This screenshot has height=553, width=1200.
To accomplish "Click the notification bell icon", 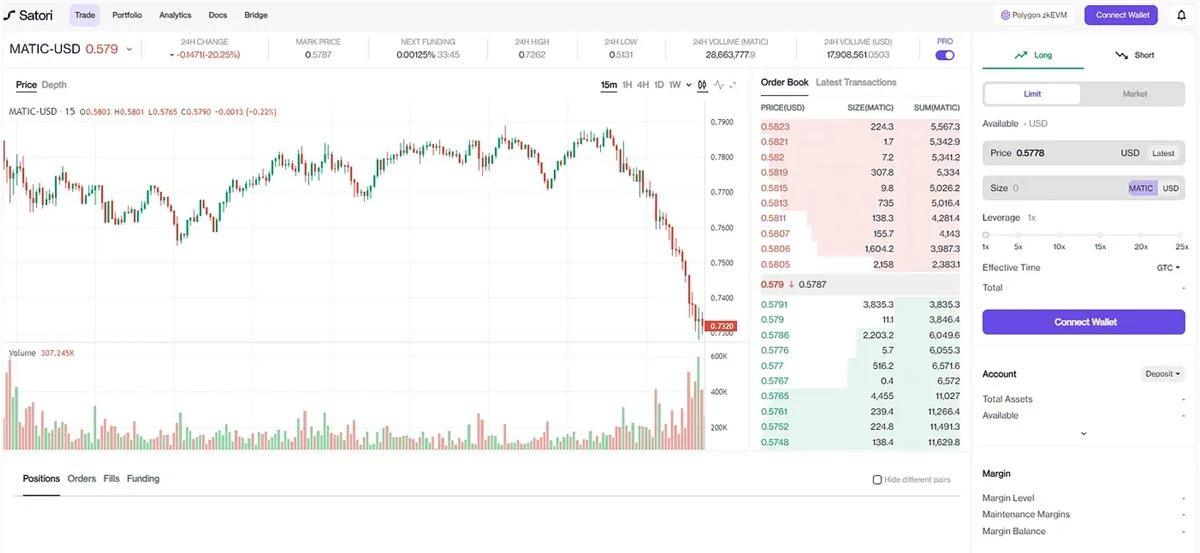I will click(x=1179, y=15).
